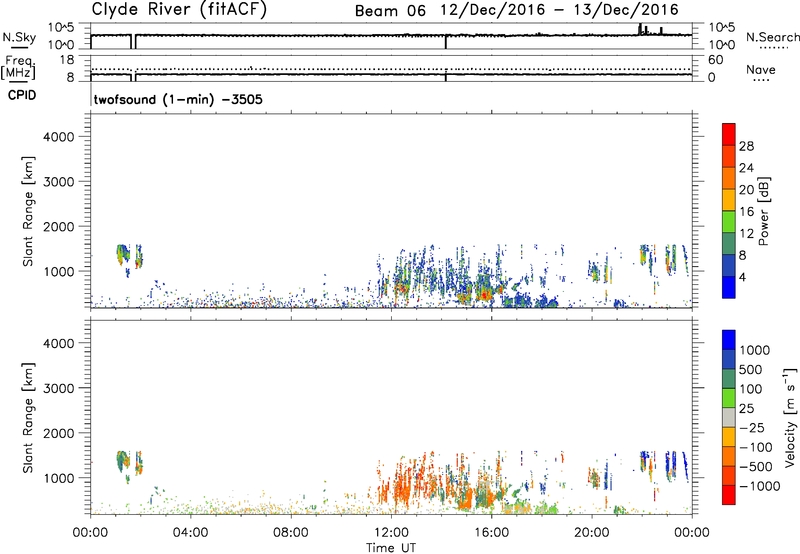Click the blue velocity streaks near 23:00
800x554 pixels.
click(x=672, y=464)
